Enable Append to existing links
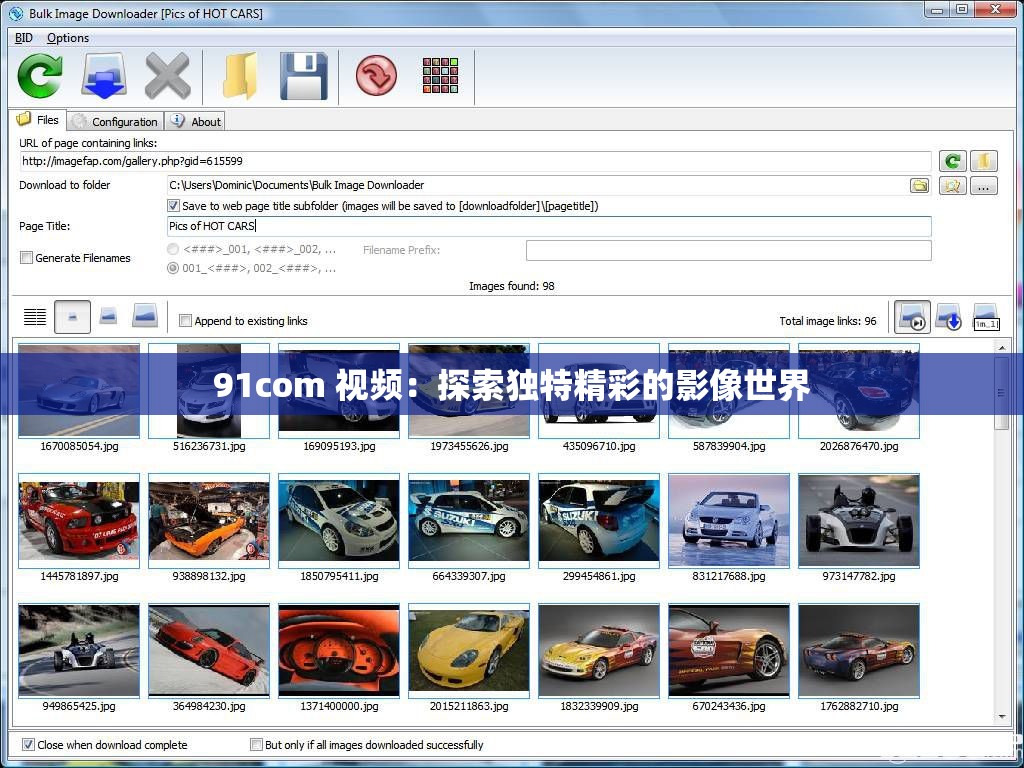The width and height of the screenshot is (1024, 768). [185, 321]
